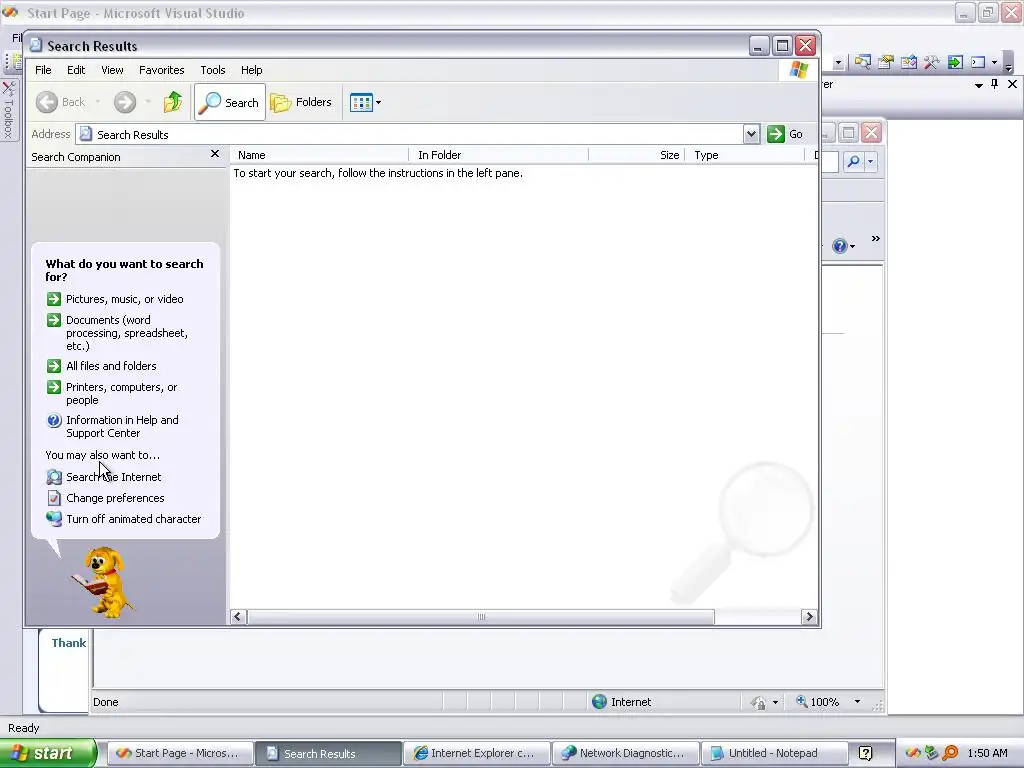Search for Pictures, music, or video
This screenshot has width=1024, height=768.
[125, 299]
